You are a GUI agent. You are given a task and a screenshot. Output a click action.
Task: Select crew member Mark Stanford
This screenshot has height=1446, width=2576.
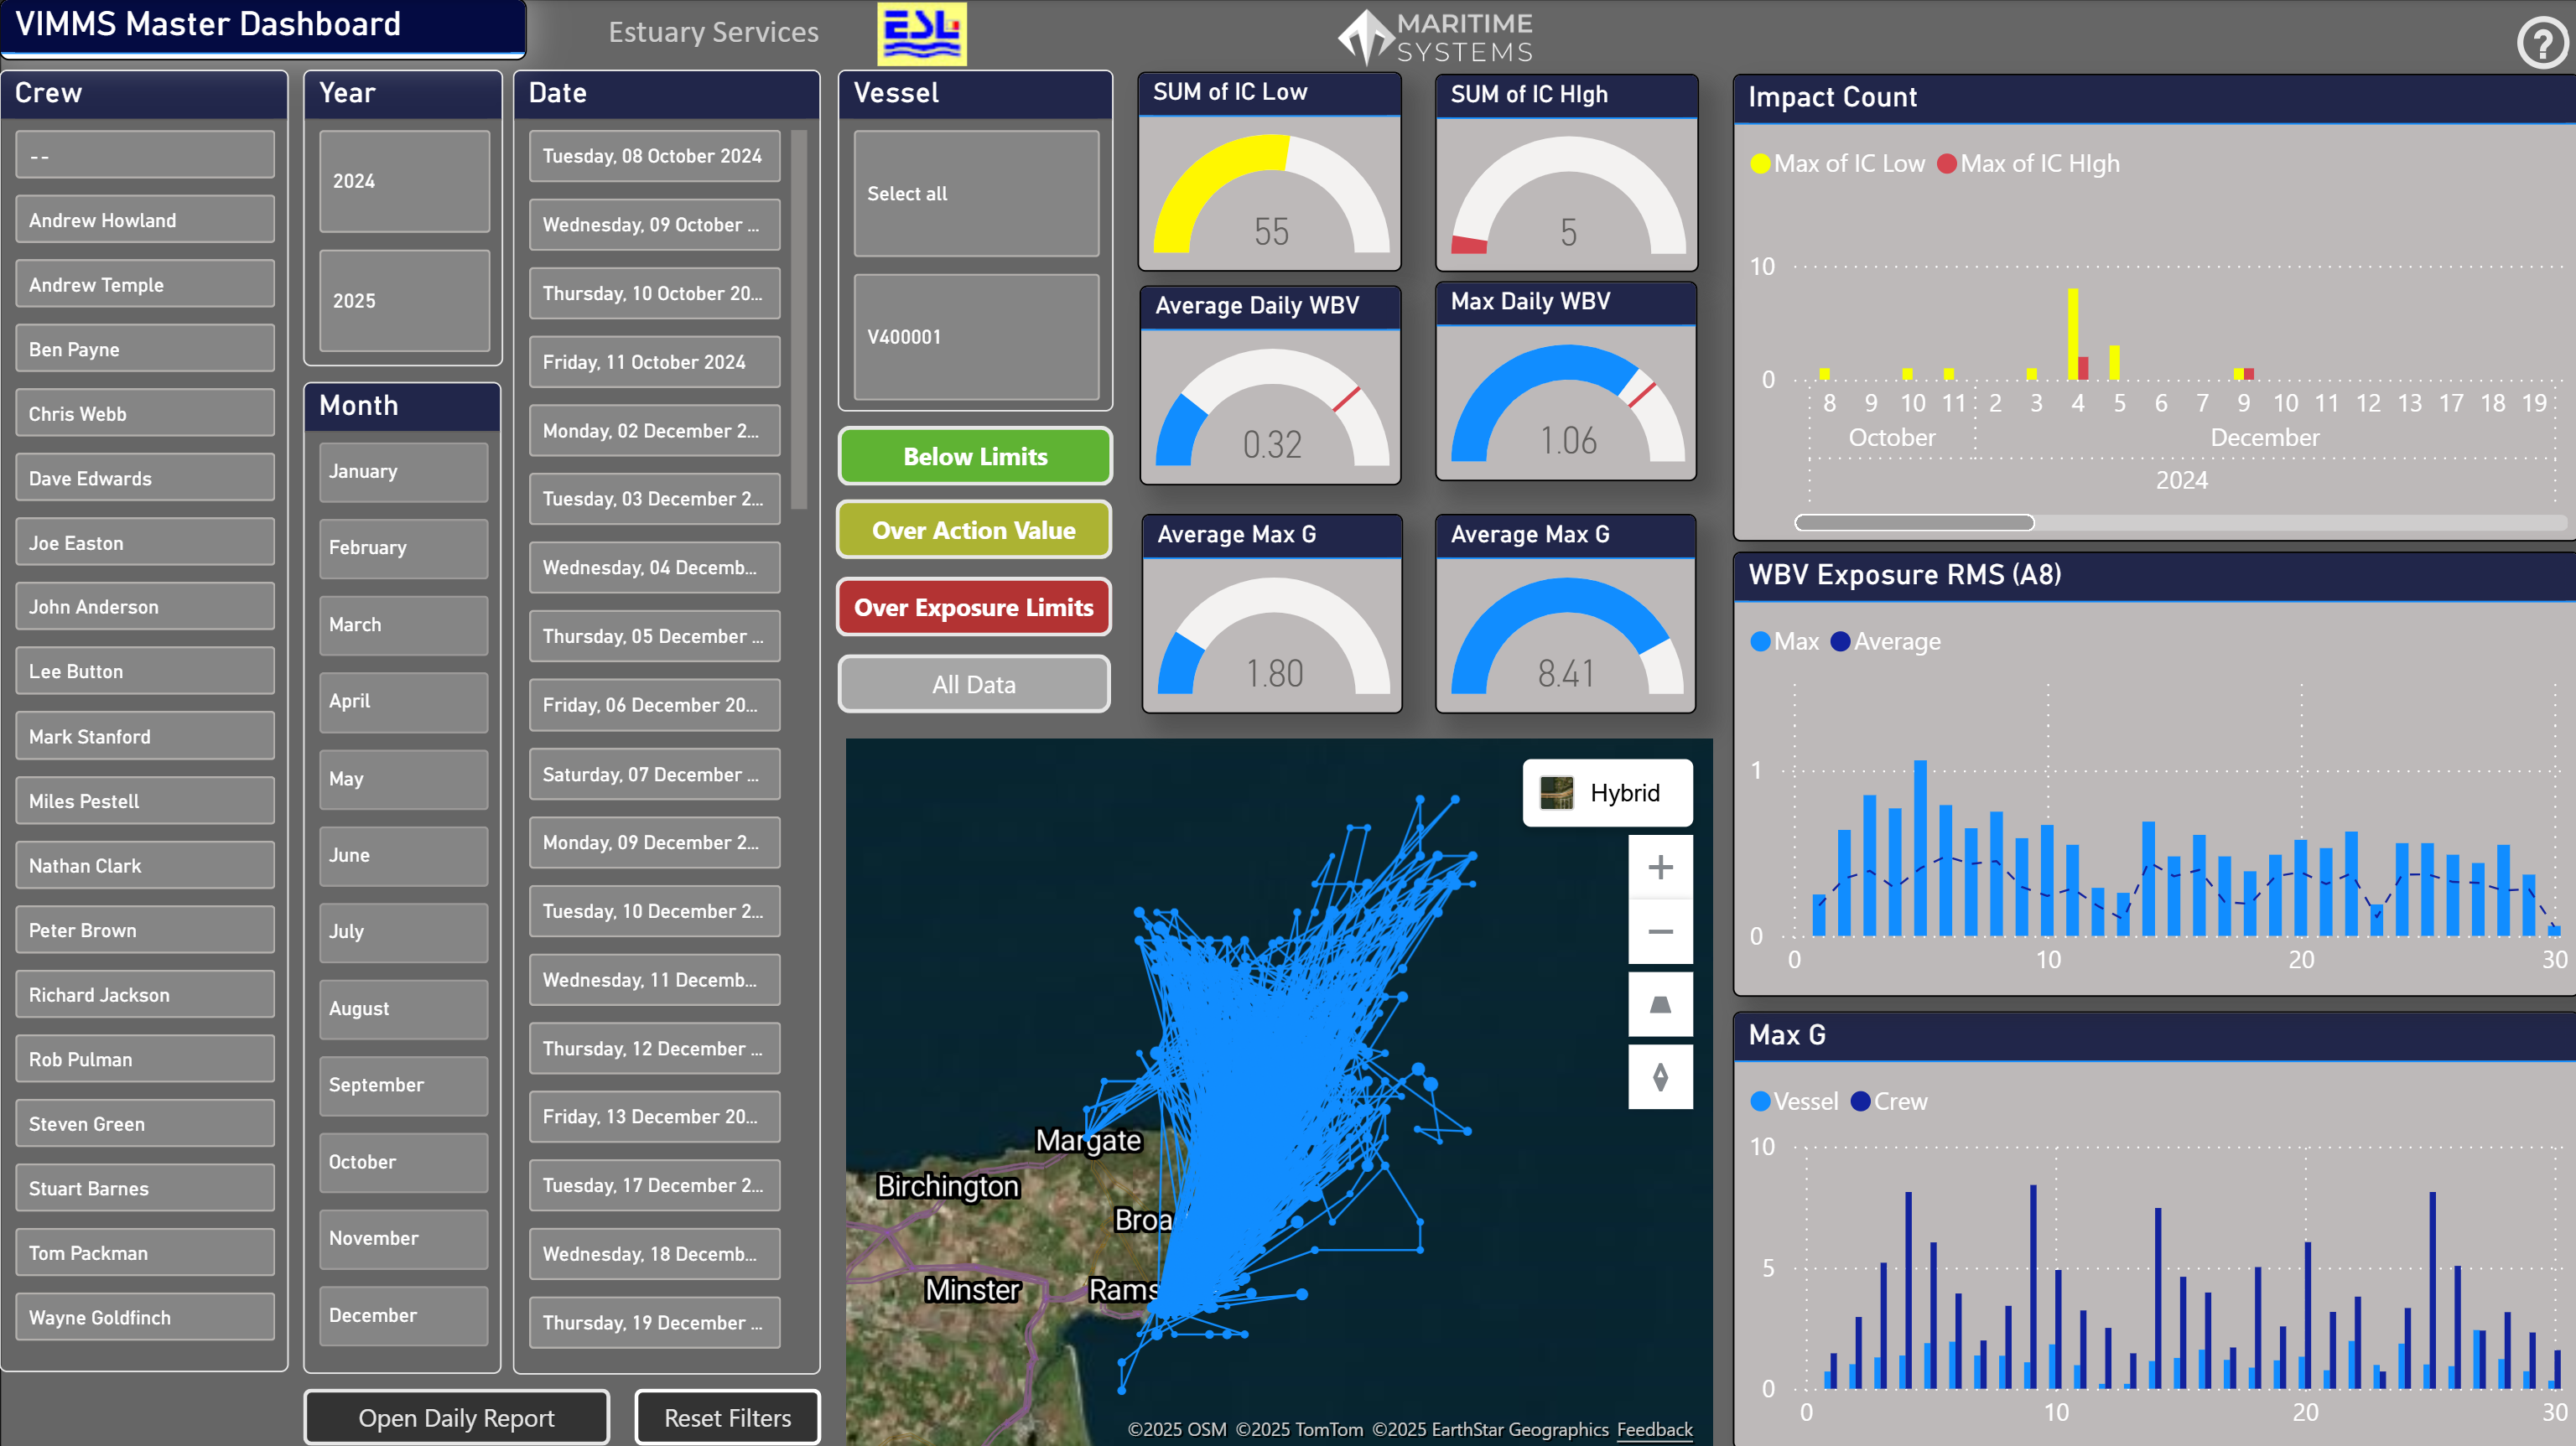145,736
